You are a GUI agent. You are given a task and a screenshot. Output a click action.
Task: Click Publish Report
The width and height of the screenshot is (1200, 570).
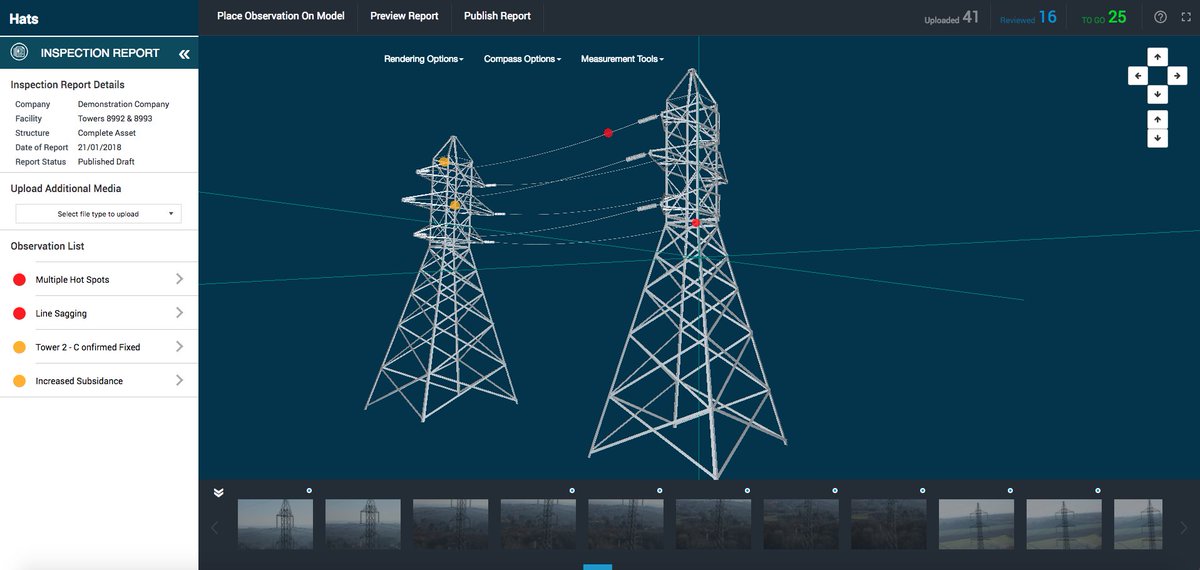click(497, 16)
